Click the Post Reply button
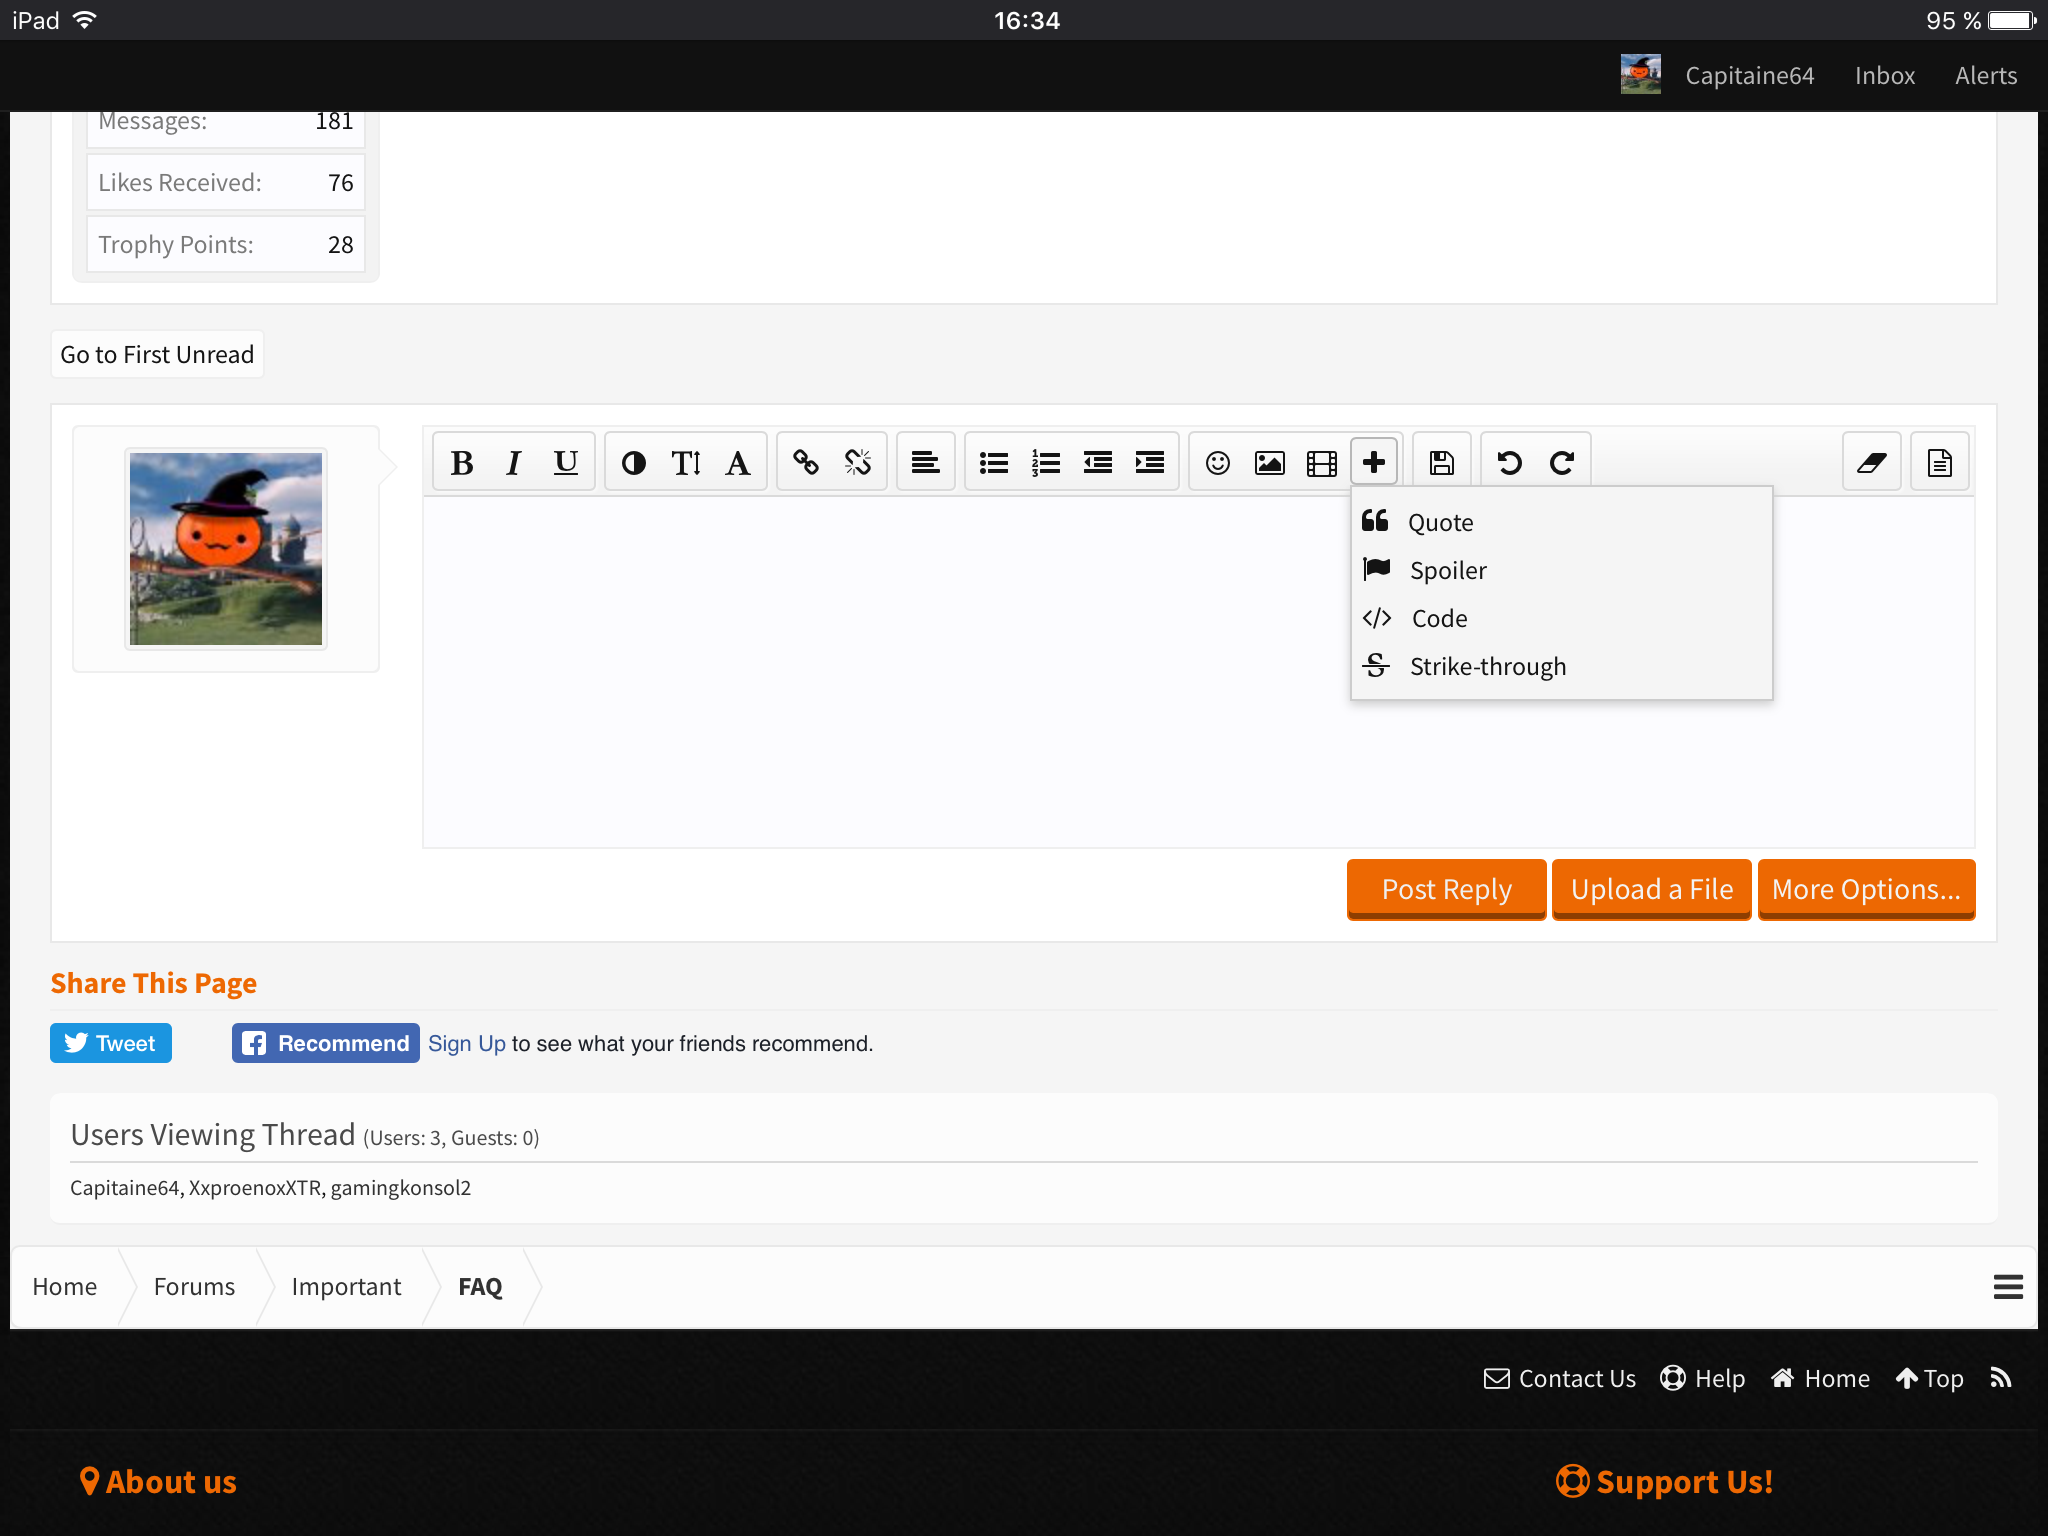Image resolution: width=2048 pixels, height=1536 pixels. click(1447, 889)
